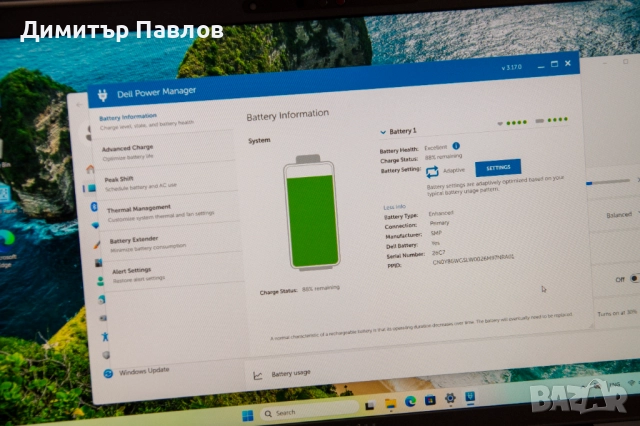Screen dimensions: 640x426
Task: Click the PPID value text
Action: [x=473, y=260]
